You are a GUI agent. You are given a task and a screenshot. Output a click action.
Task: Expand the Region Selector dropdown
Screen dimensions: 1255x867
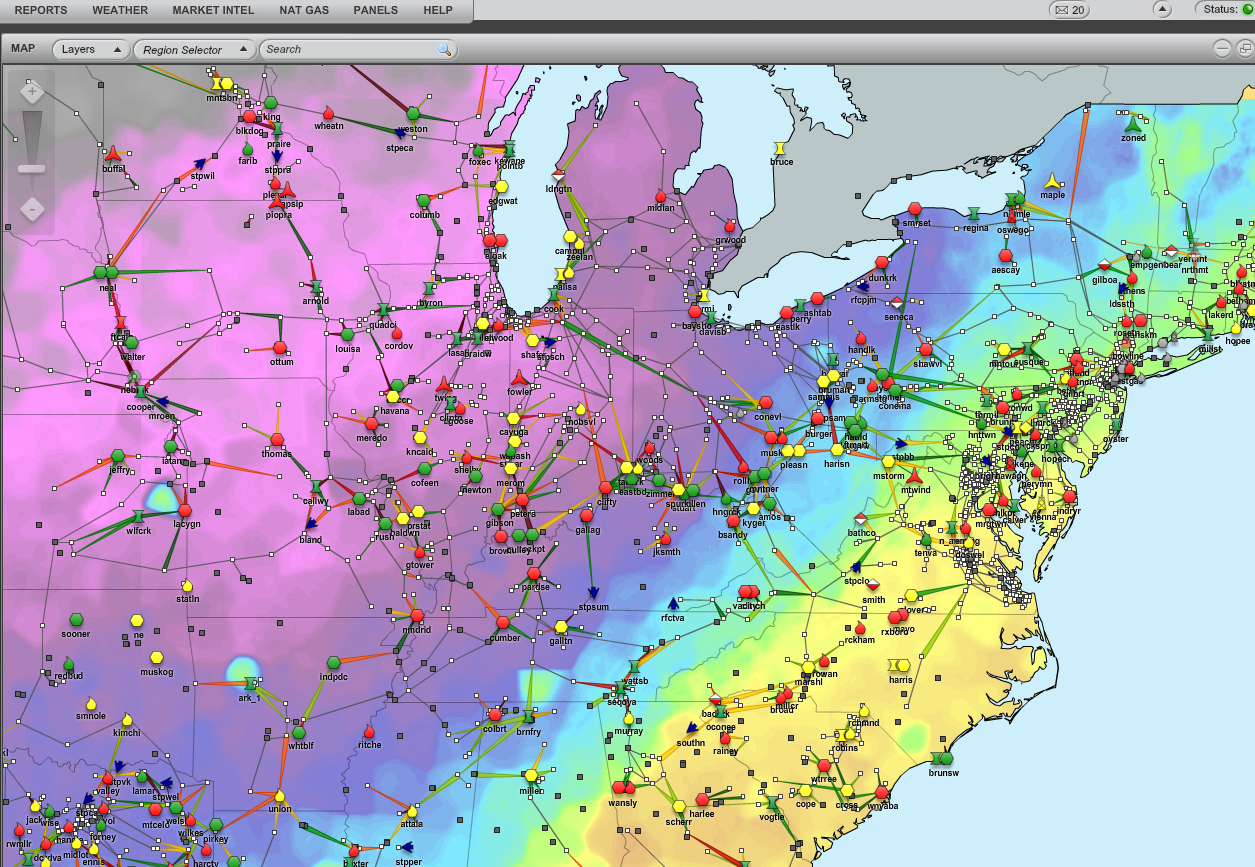click(x=195, y=49)
